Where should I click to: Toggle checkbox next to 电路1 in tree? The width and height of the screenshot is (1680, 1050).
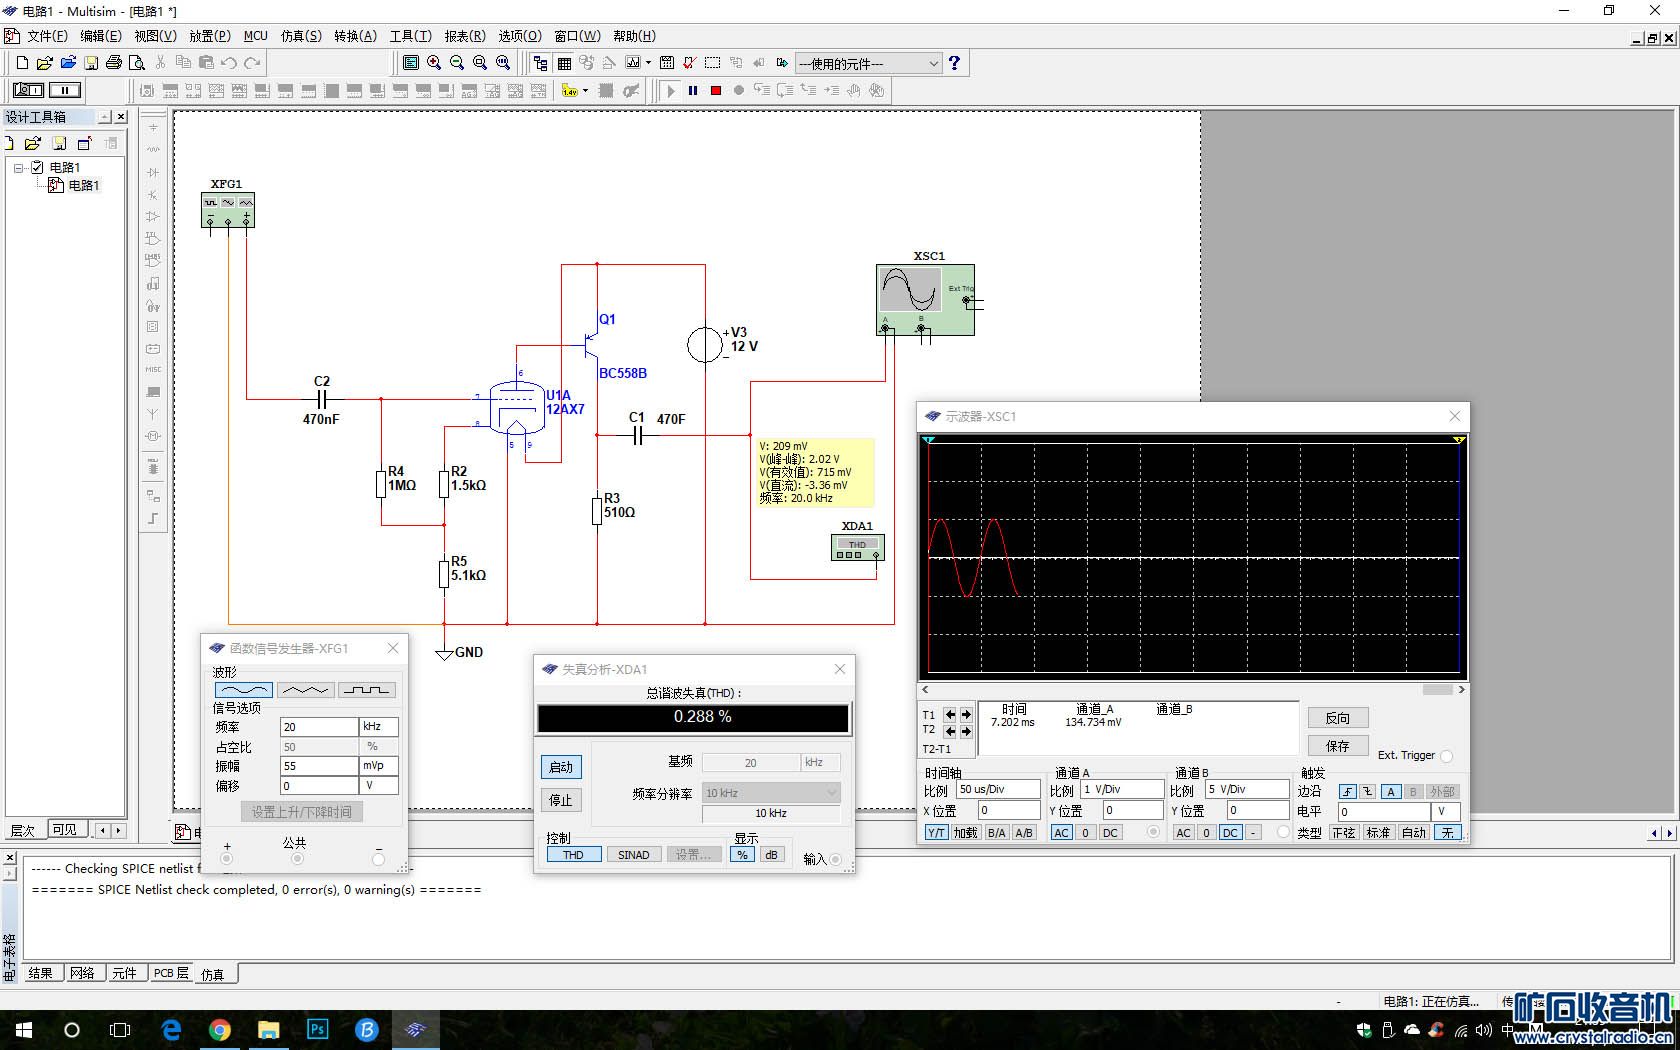click(x=37, y=167)
